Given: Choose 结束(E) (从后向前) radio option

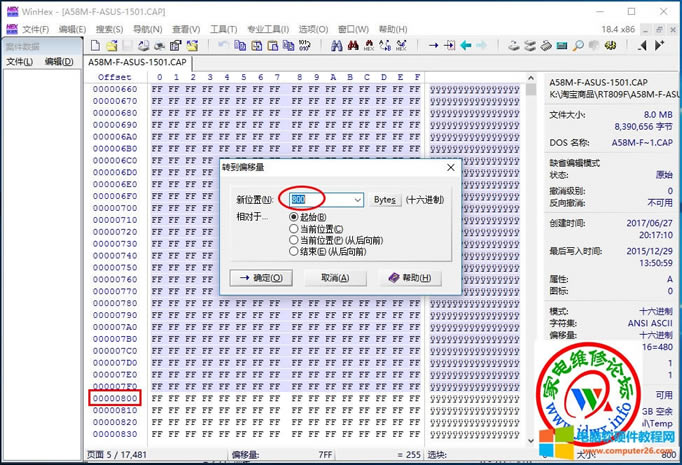Looking at the screenshot, I should (x=293, y=252).
